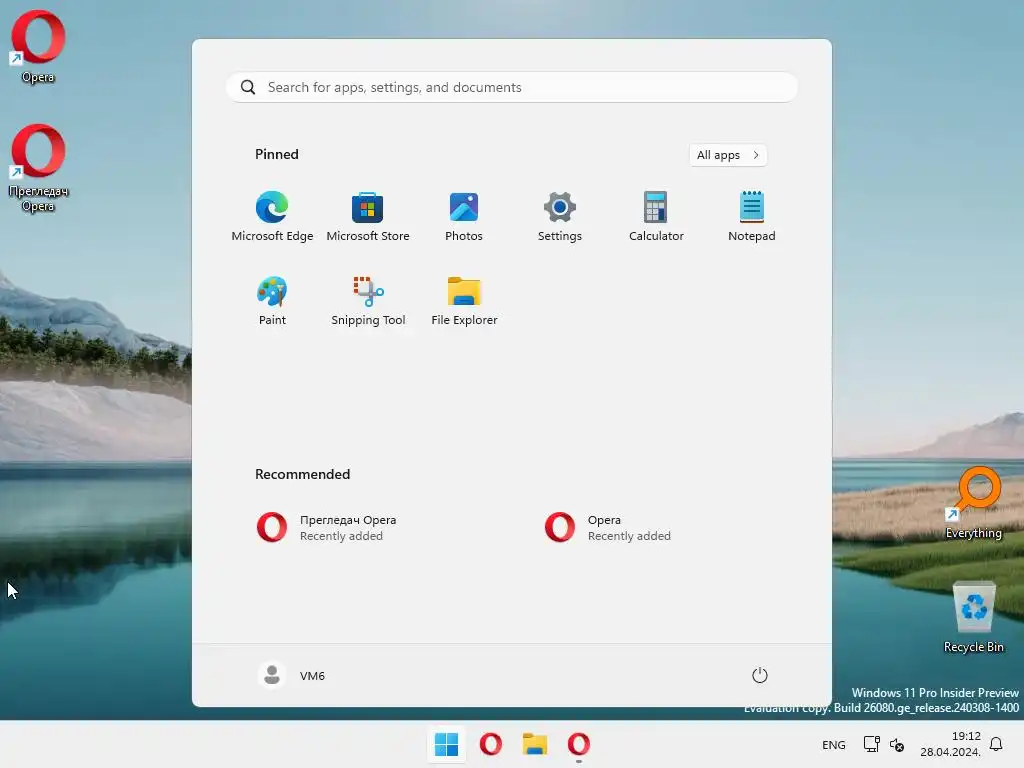The width and height of the screenshot is (1024, 768).
Task: Open Notepad from pinned apps
Action: tap(752, 217)
